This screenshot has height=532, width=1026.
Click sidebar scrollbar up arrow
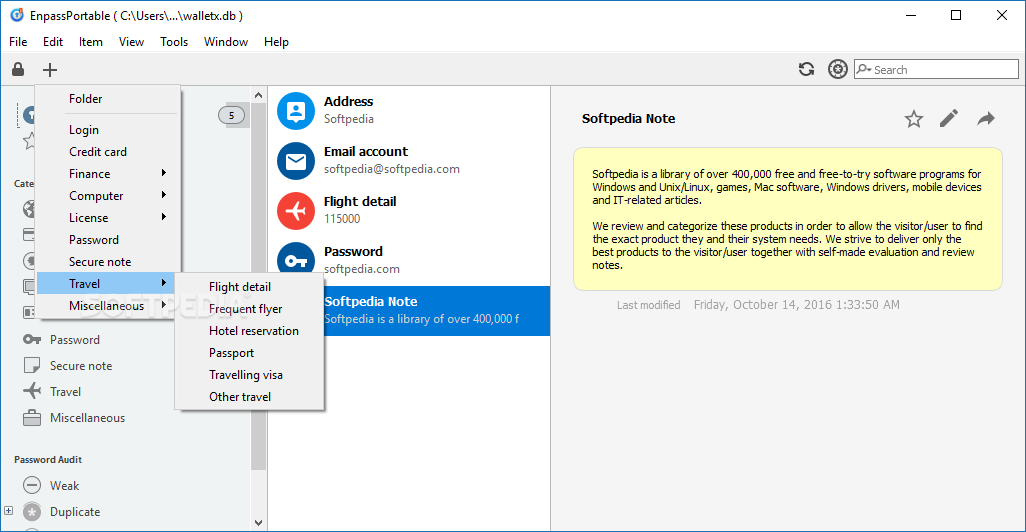[258, 96]
